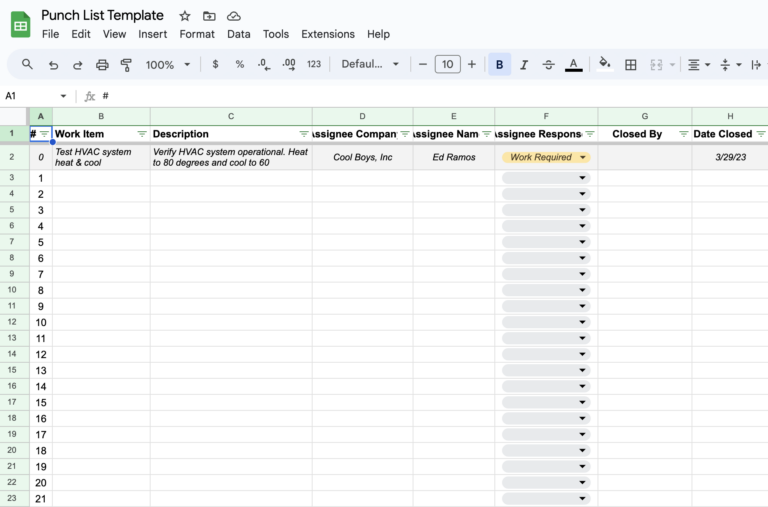The height and width of the screenshot is (507, 768).
Task: Click the move to folder icon
Action: [x=209, y=16]
